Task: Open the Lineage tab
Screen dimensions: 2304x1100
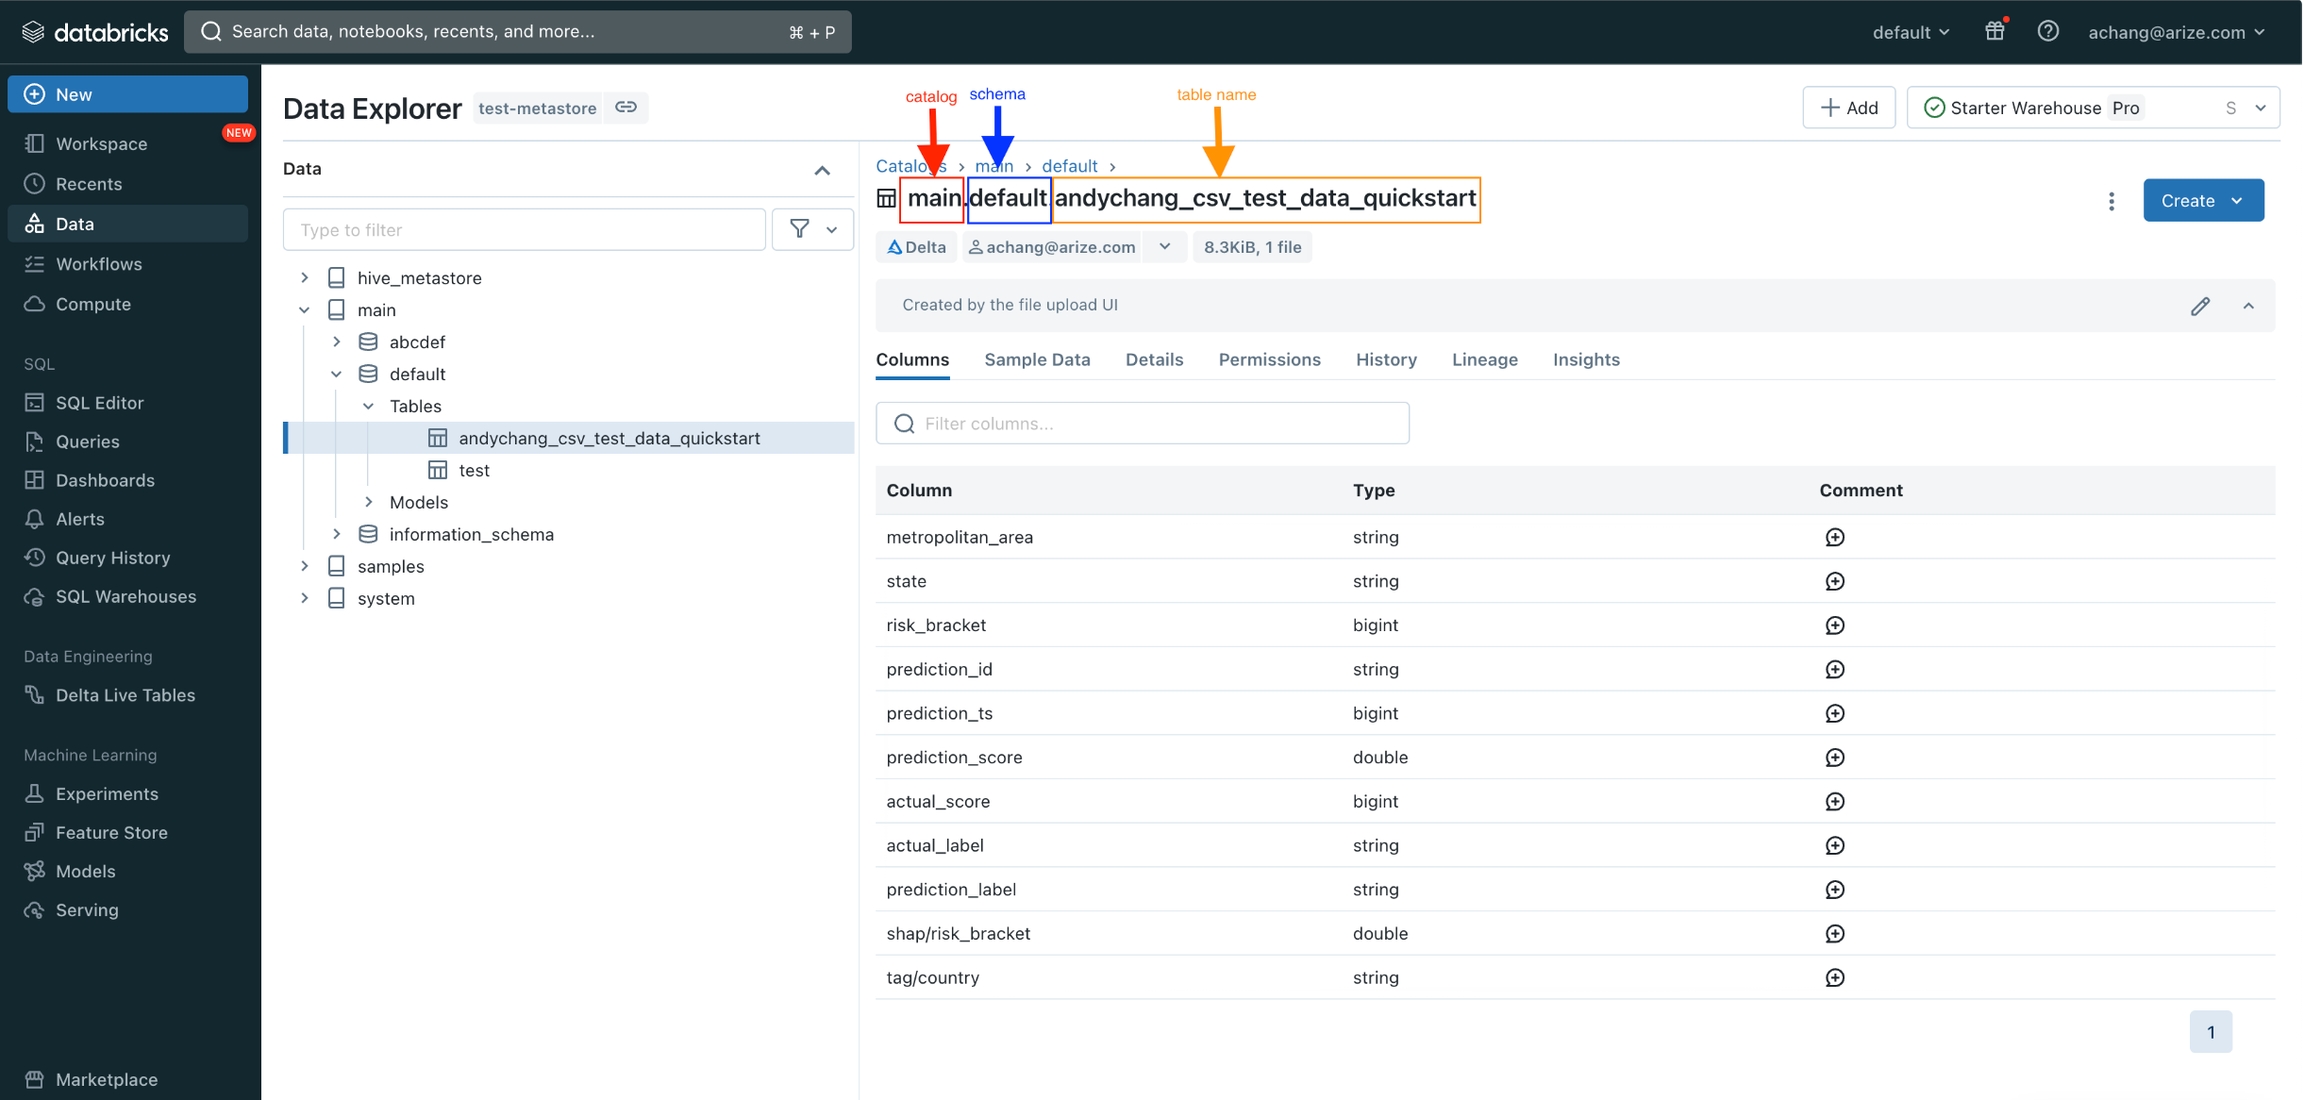Action: click(x=1484, y=360)
